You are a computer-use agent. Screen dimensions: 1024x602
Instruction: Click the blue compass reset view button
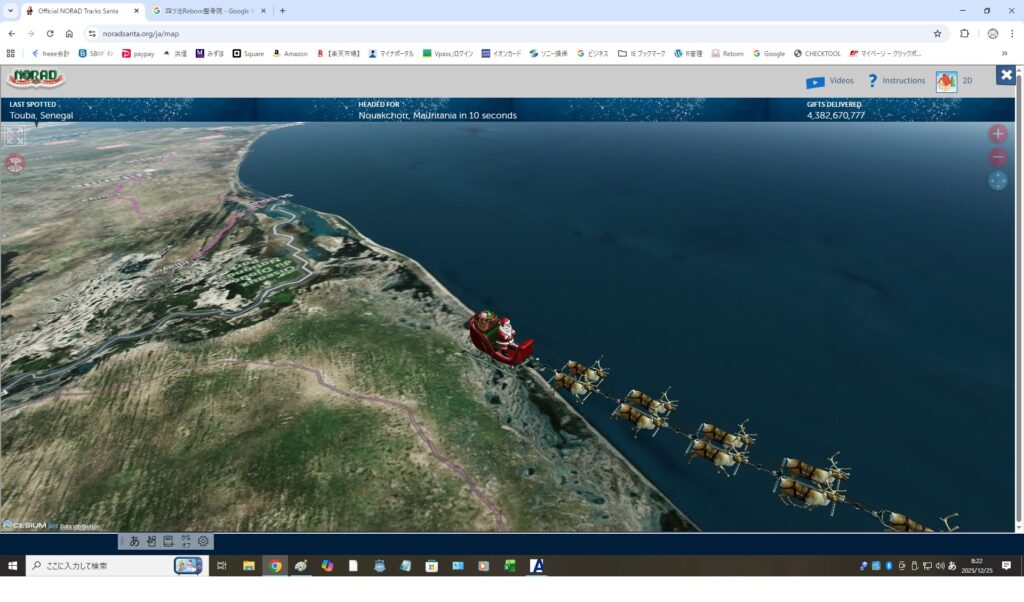pos(997,180)
